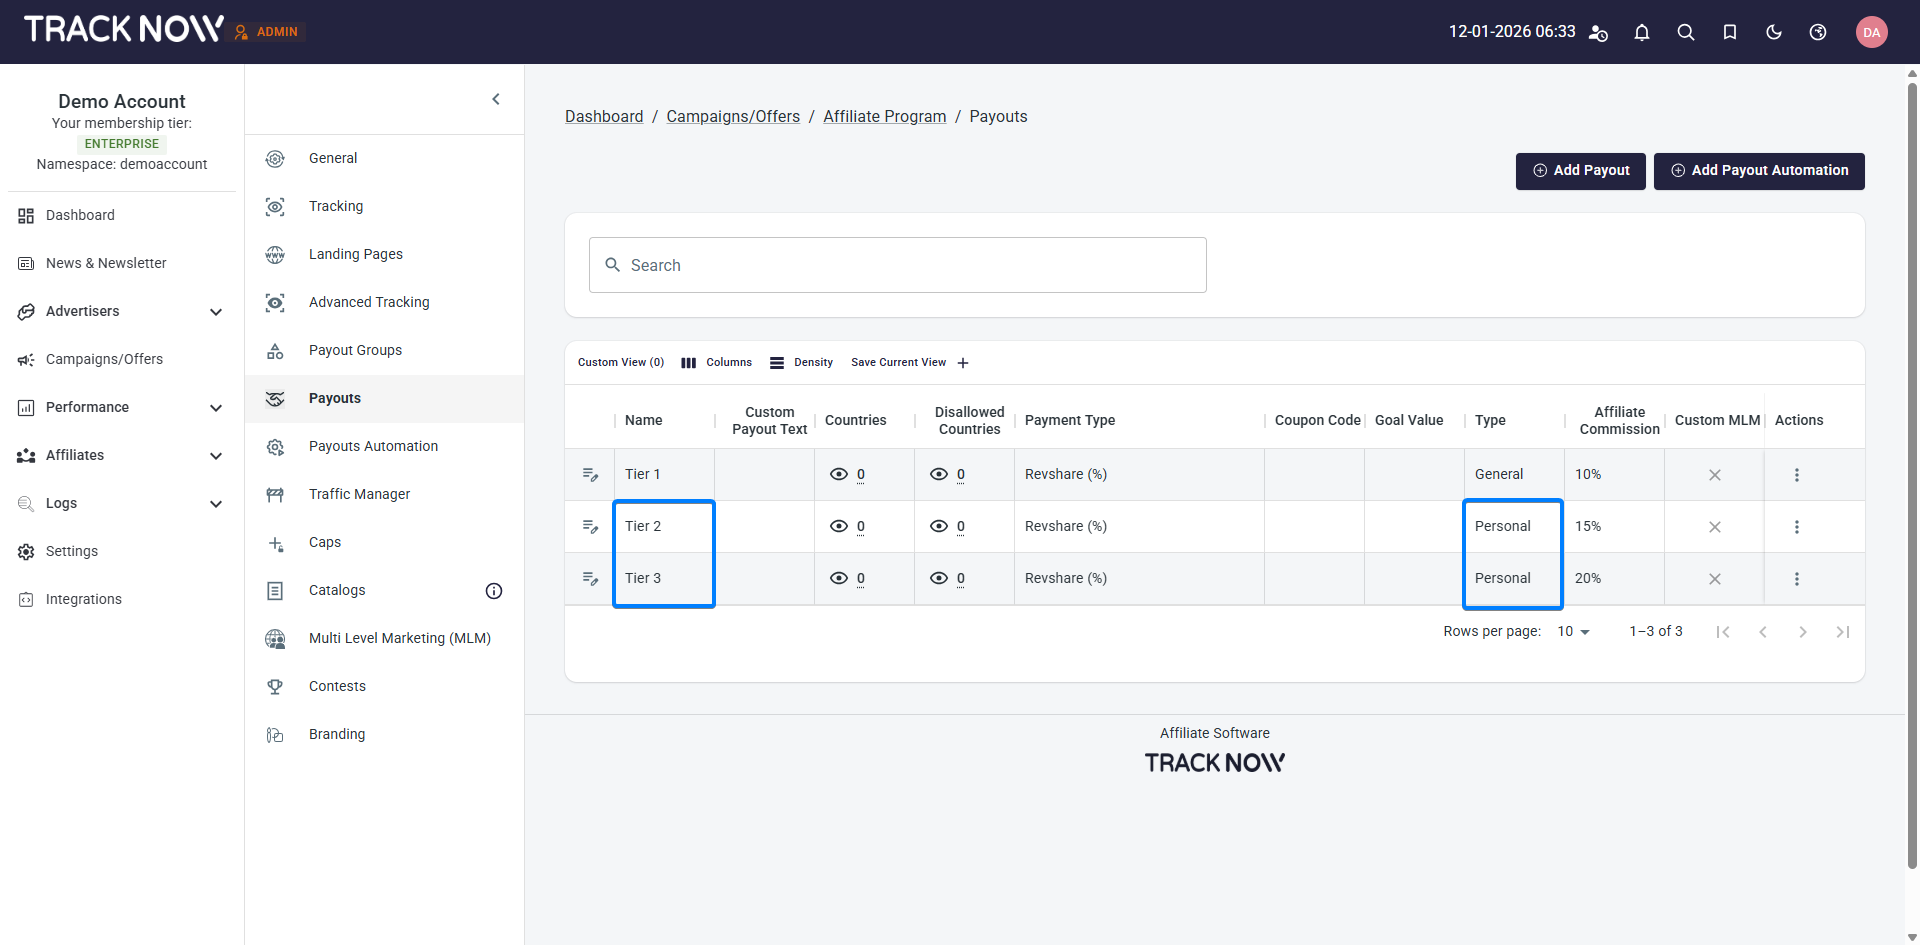Expand the Advertisers sidebar menu
Screen dimensions: 1920x945
pyautogui.click(x=215, y=312)
